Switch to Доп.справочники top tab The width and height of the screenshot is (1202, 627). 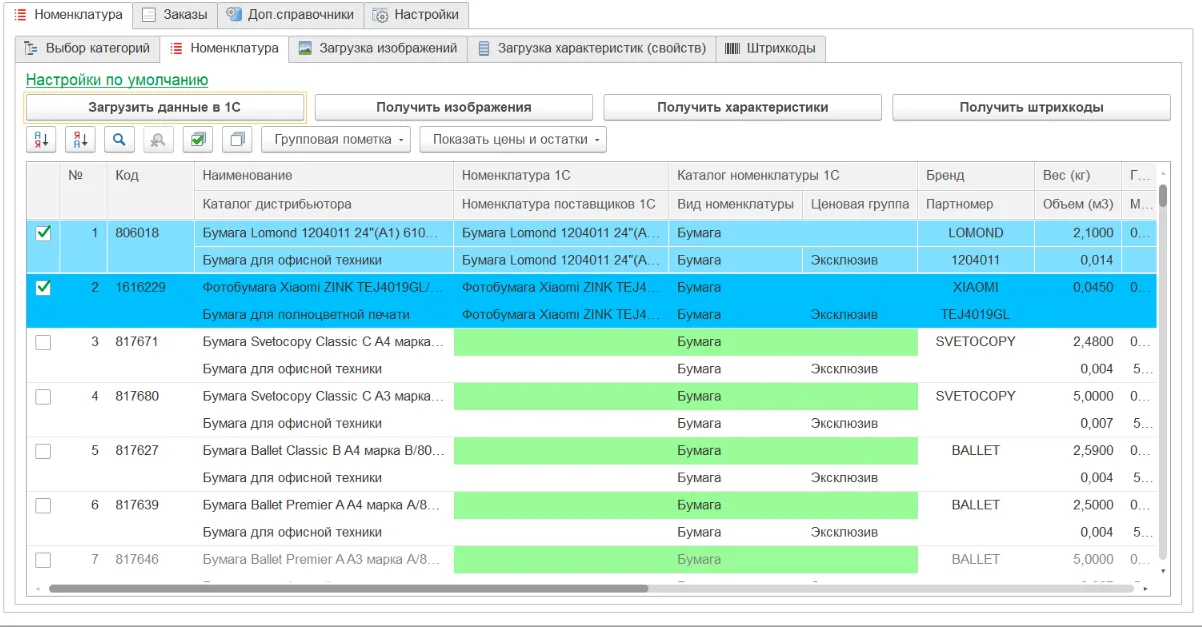tap(290, 15)
